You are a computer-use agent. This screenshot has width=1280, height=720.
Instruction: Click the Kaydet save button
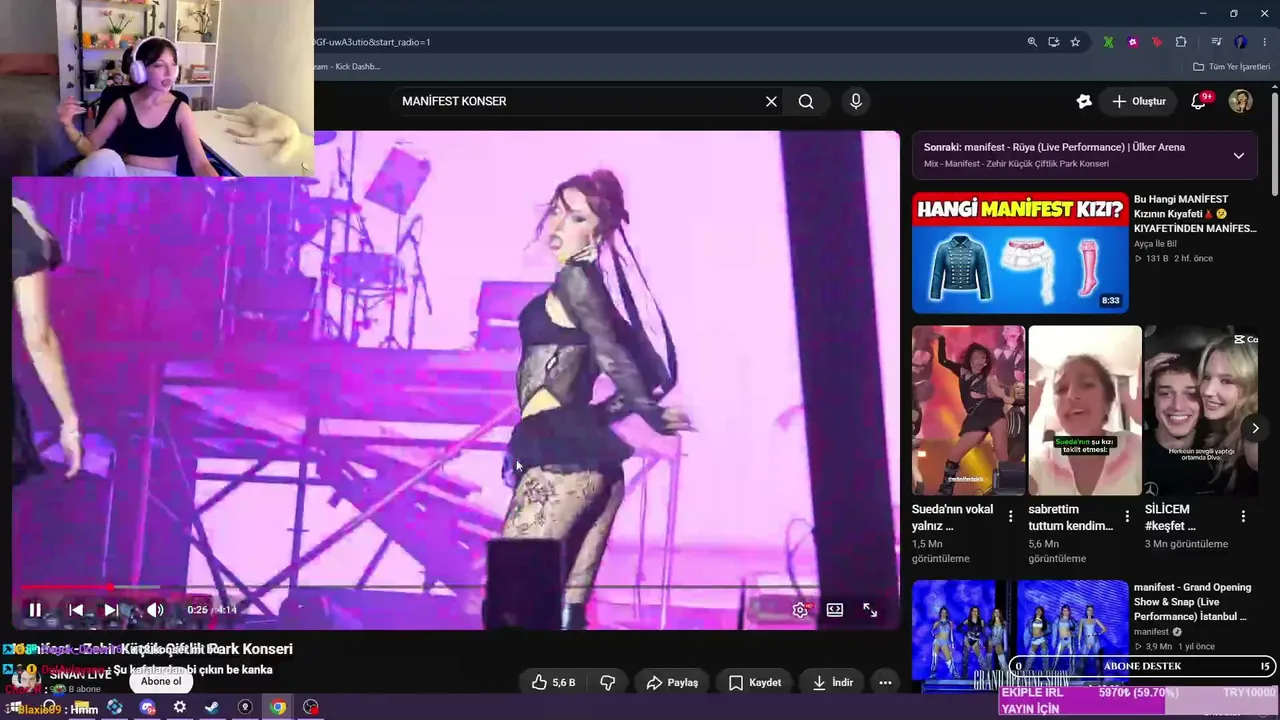pos(755,682)
